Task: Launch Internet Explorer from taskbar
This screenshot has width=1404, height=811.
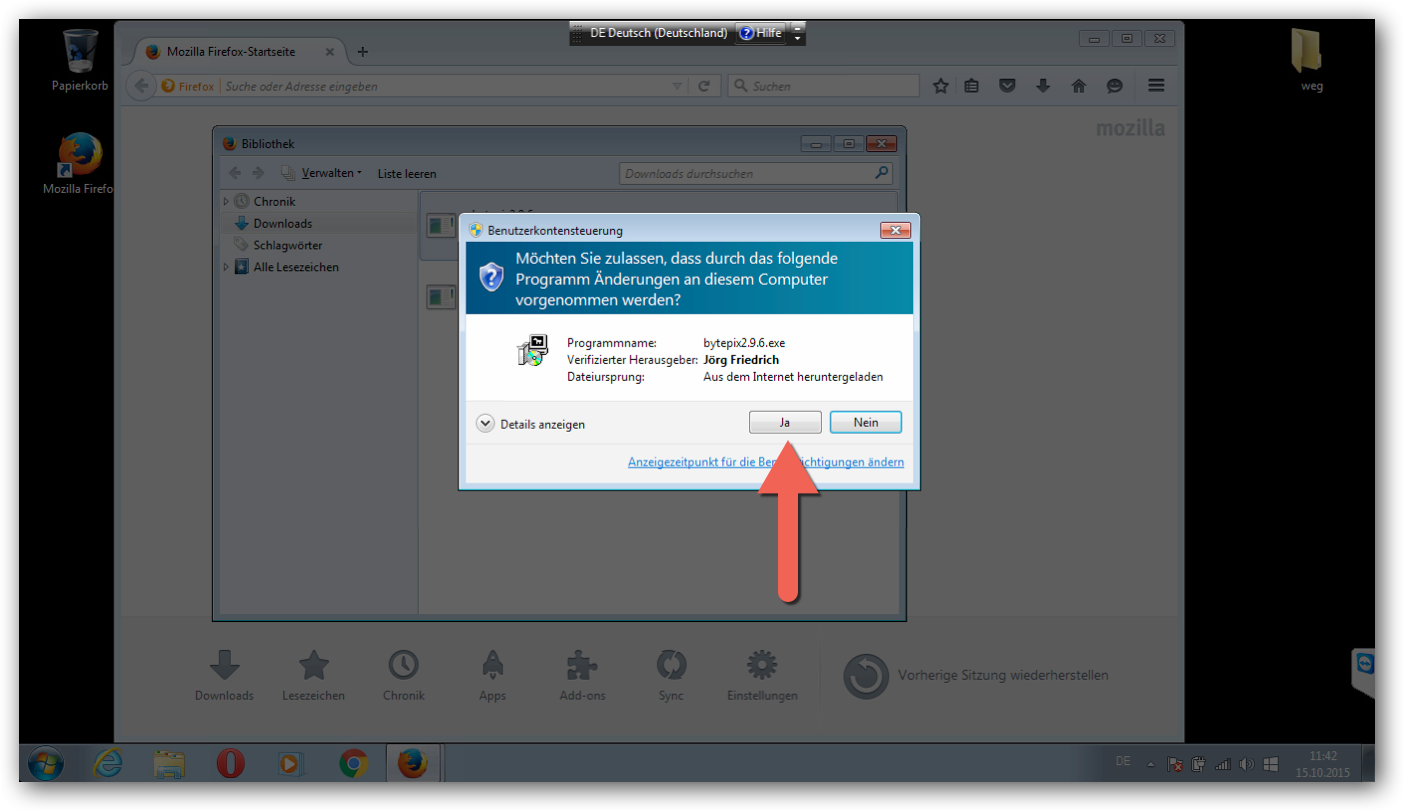Action: point(107,764)
